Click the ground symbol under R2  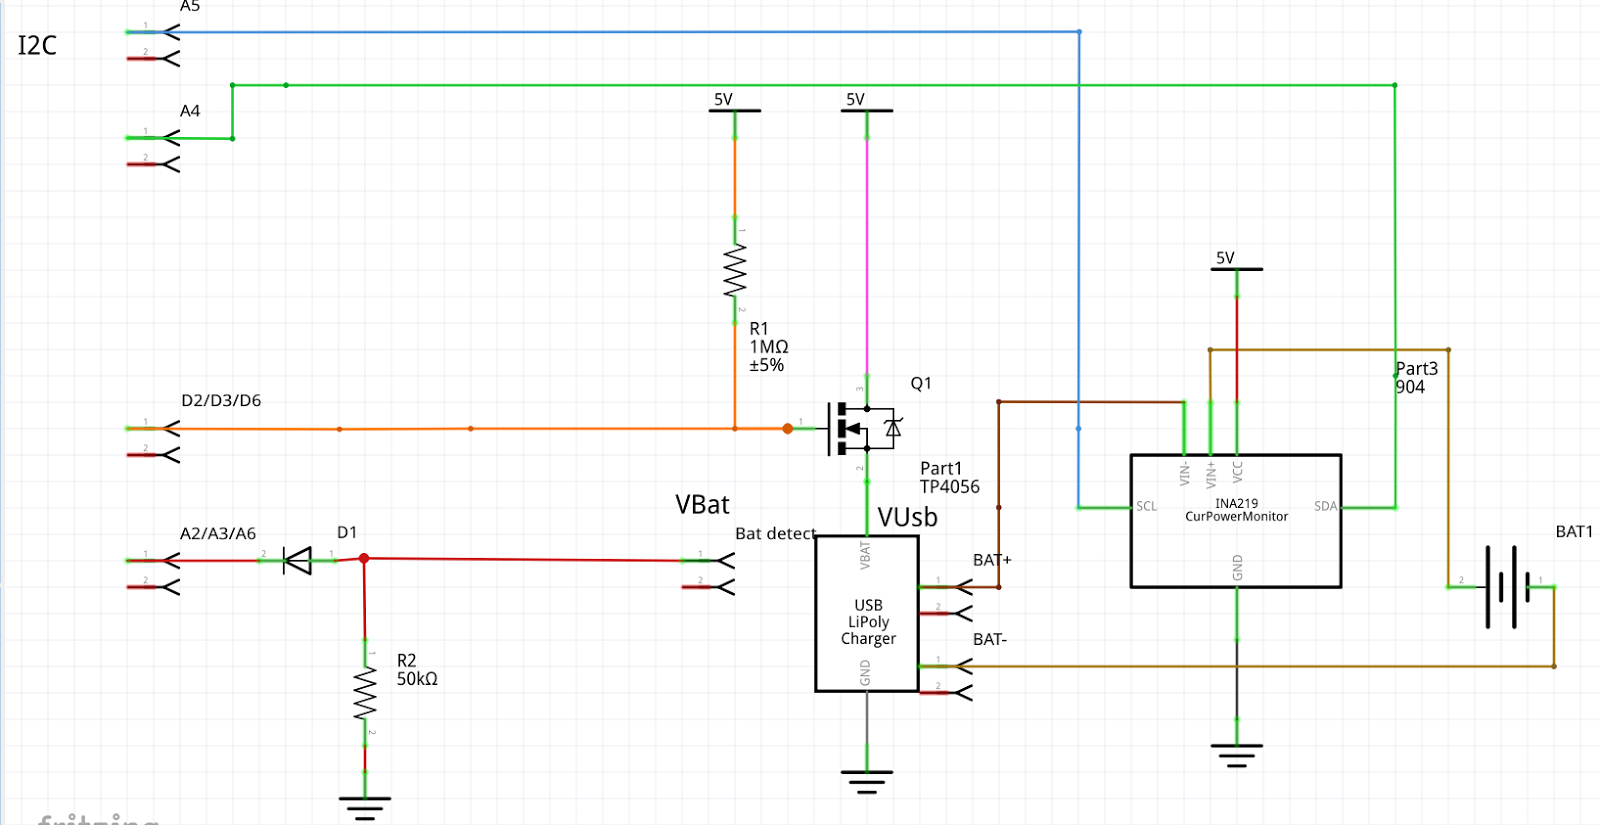click(365, 807)
